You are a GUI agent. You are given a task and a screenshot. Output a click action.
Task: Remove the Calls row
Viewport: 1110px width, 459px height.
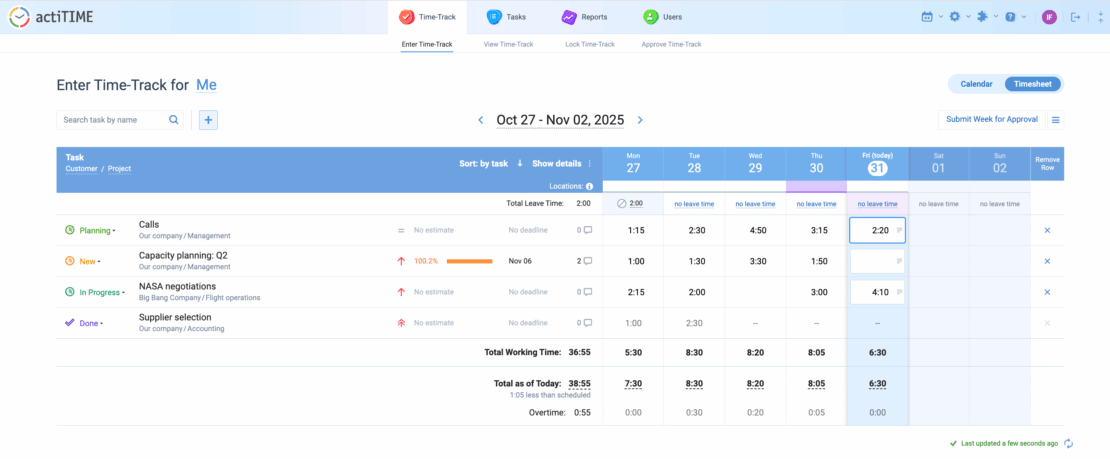point(1047,230)
